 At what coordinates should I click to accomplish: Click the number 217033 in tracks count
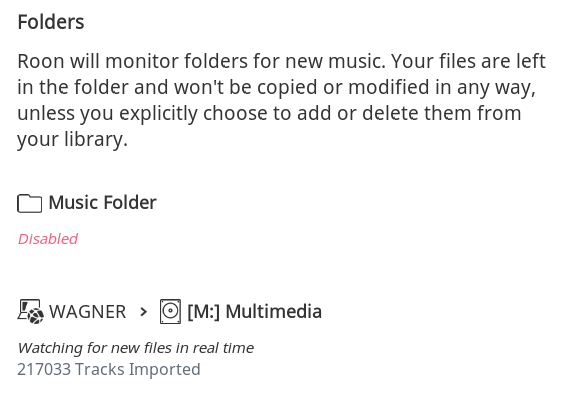(x=44, y=369)
